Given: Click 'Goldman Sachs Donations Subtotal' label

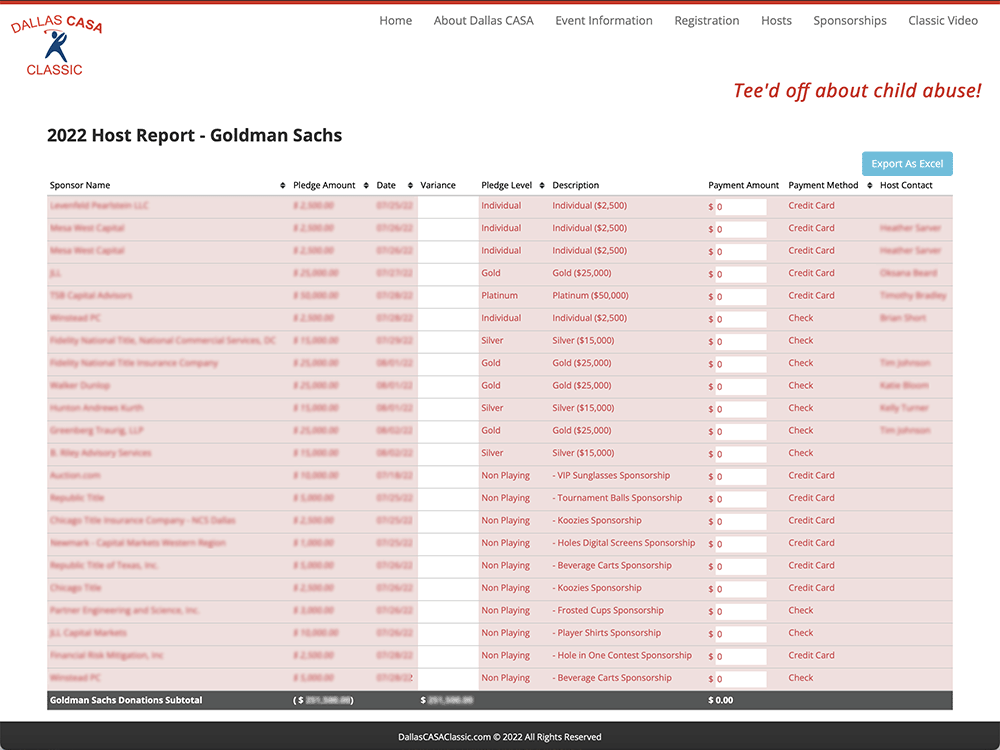Looking at the screenshot, I should pos(126,700).
